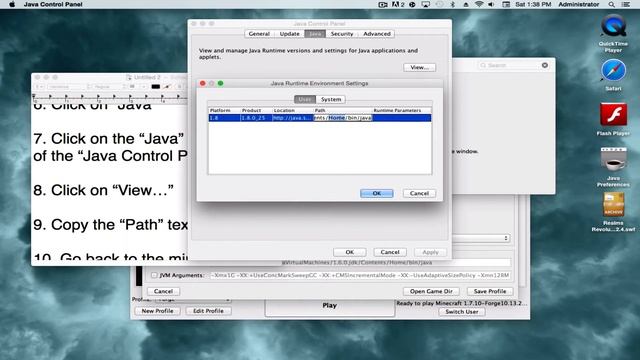This screenshot has height=360, width=640.
Task: Confirm JRE Settings with OK
Action: coord(377,193)
